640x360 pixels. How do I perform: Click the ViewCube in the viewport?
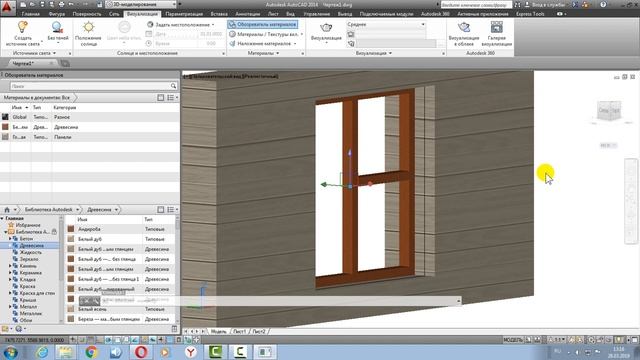click(x=609, y=110)
